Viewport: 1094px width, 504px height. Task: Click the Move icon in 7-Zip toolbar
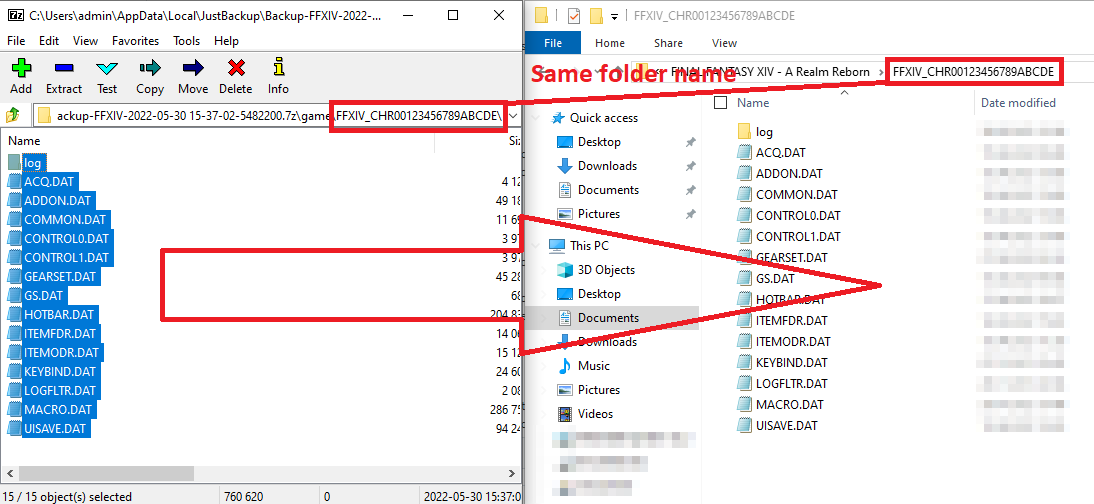click(x=193, y=68)
